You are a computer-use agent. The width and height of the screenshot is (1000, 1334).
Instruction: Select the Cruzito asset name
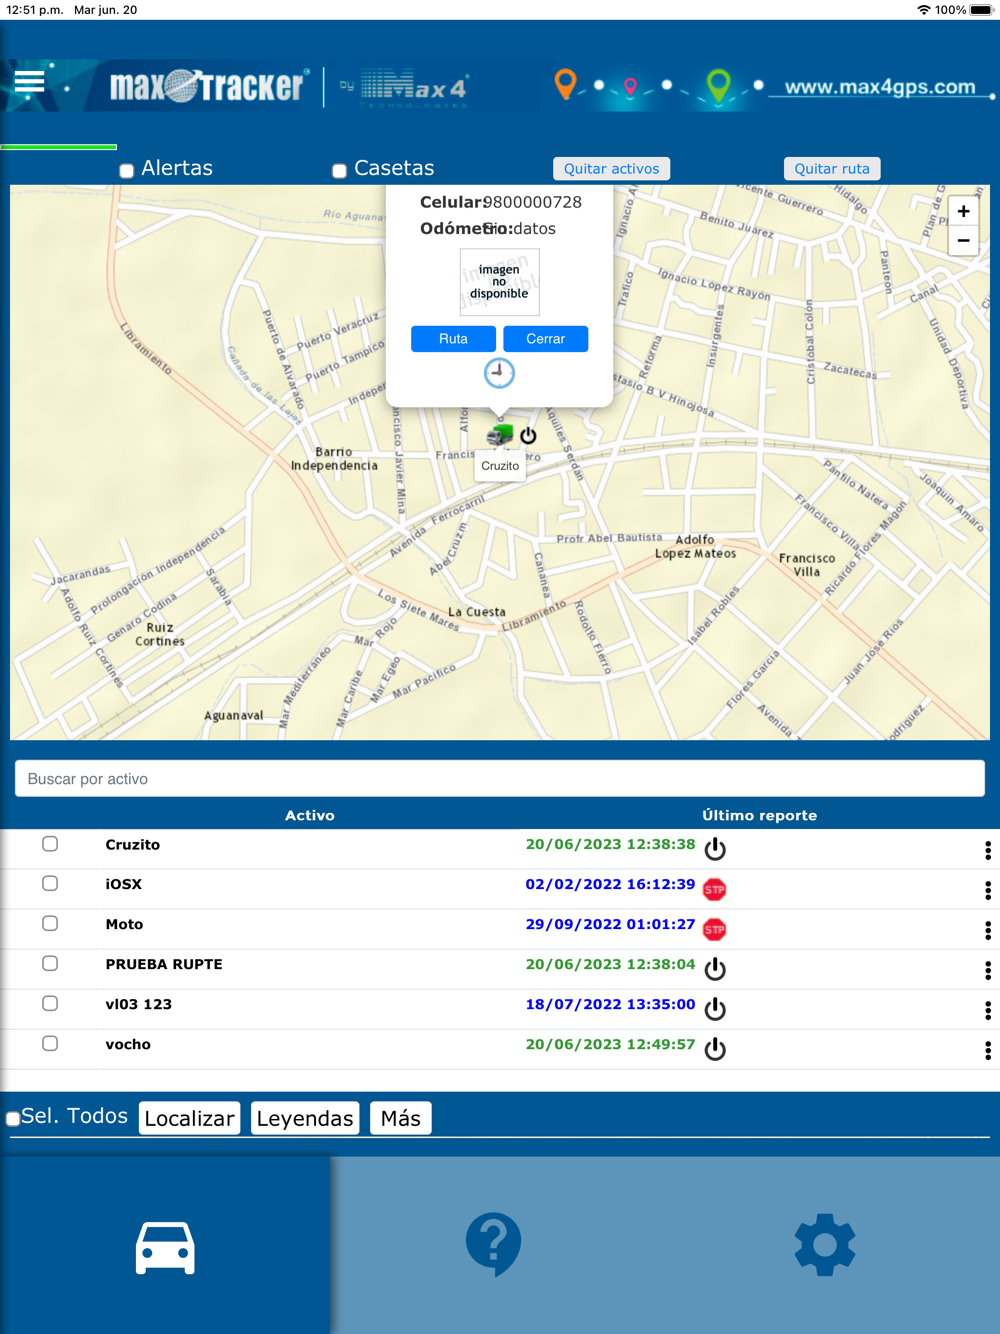(x=133, y=845)
